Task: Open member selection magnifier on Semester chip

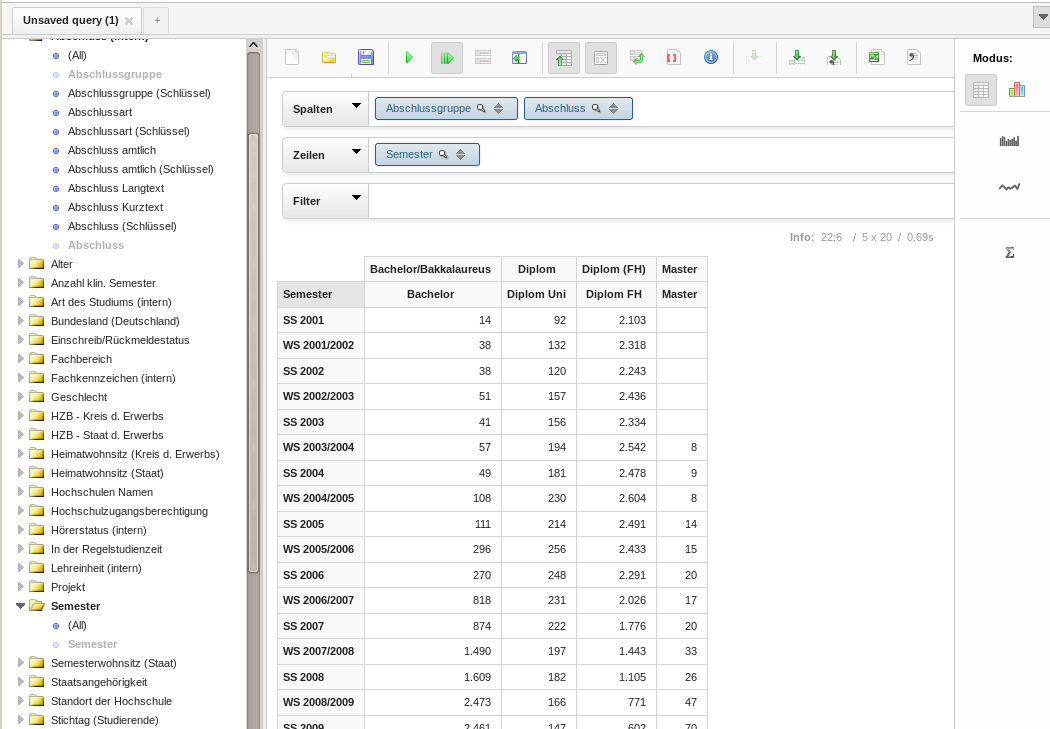Action: click(x=443, y=155)
